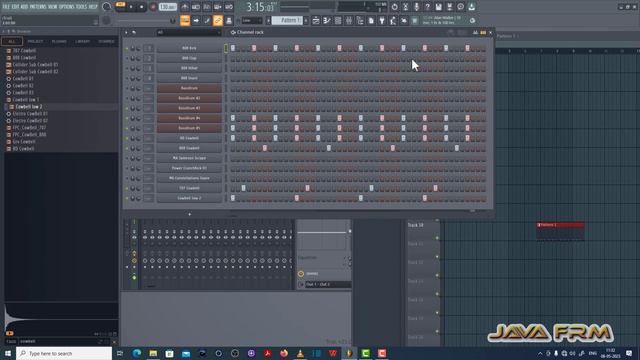Viewport: 640px width, 360px height.
Task: Click the Windows Start button
Action: 7,353
